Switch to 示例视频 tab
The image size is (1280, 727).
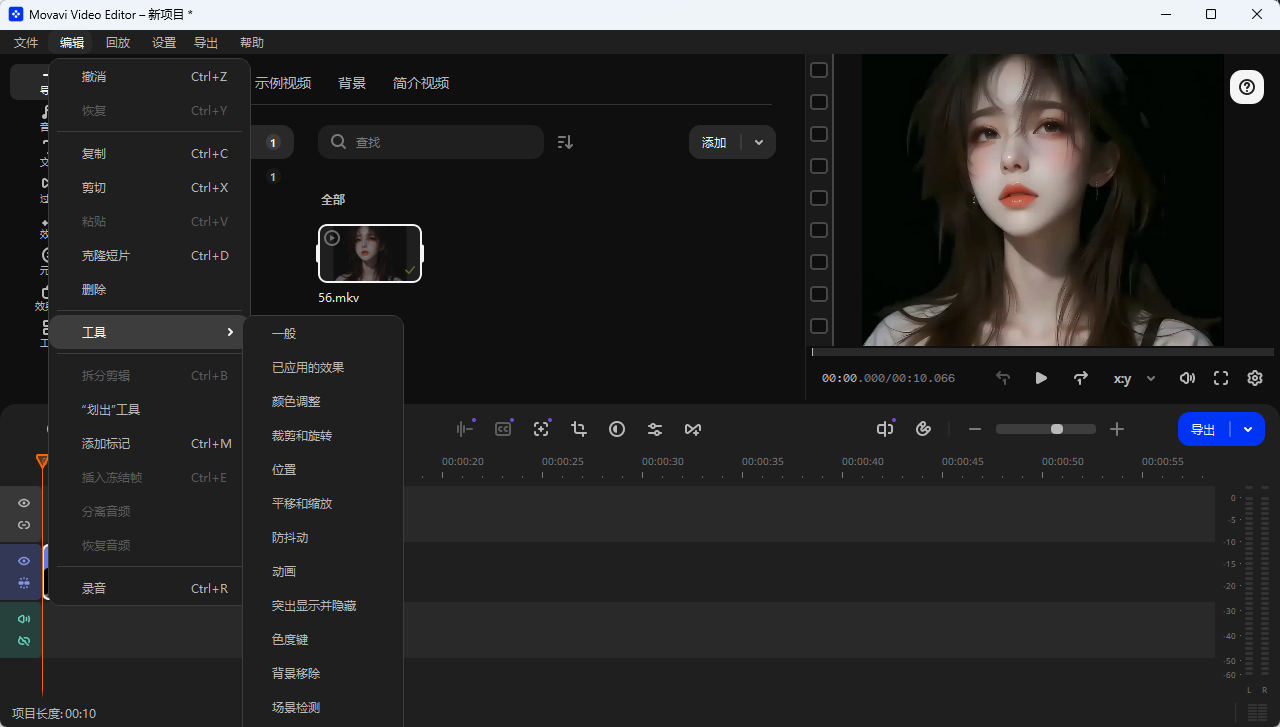tap(283, 83)
